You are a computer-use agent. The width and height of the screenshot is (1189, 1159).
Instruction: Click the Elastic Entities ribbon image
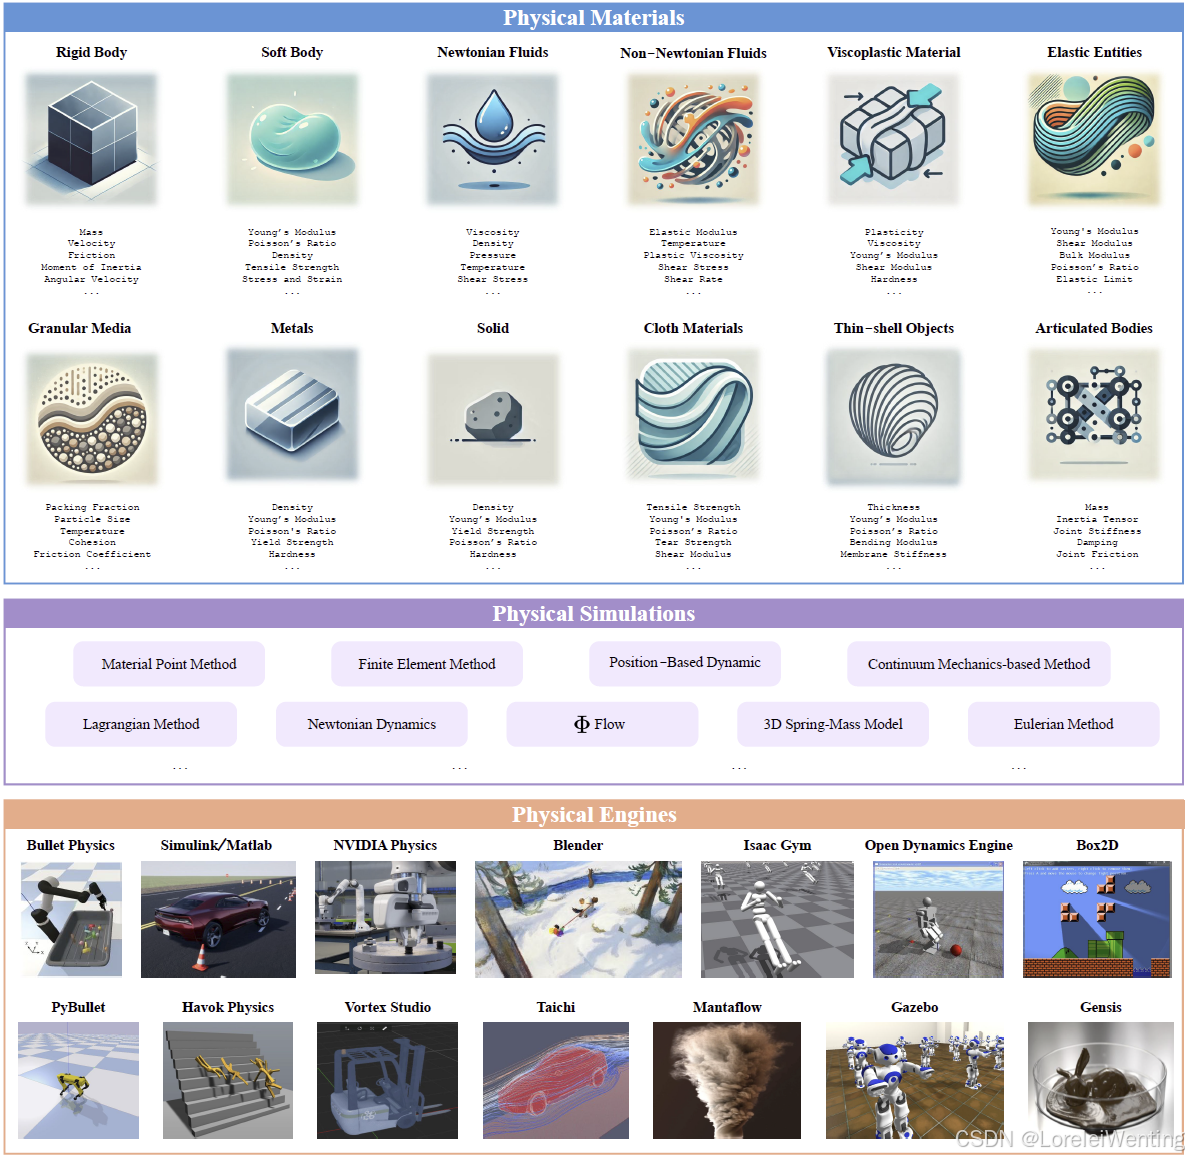tap(1094, 139)
